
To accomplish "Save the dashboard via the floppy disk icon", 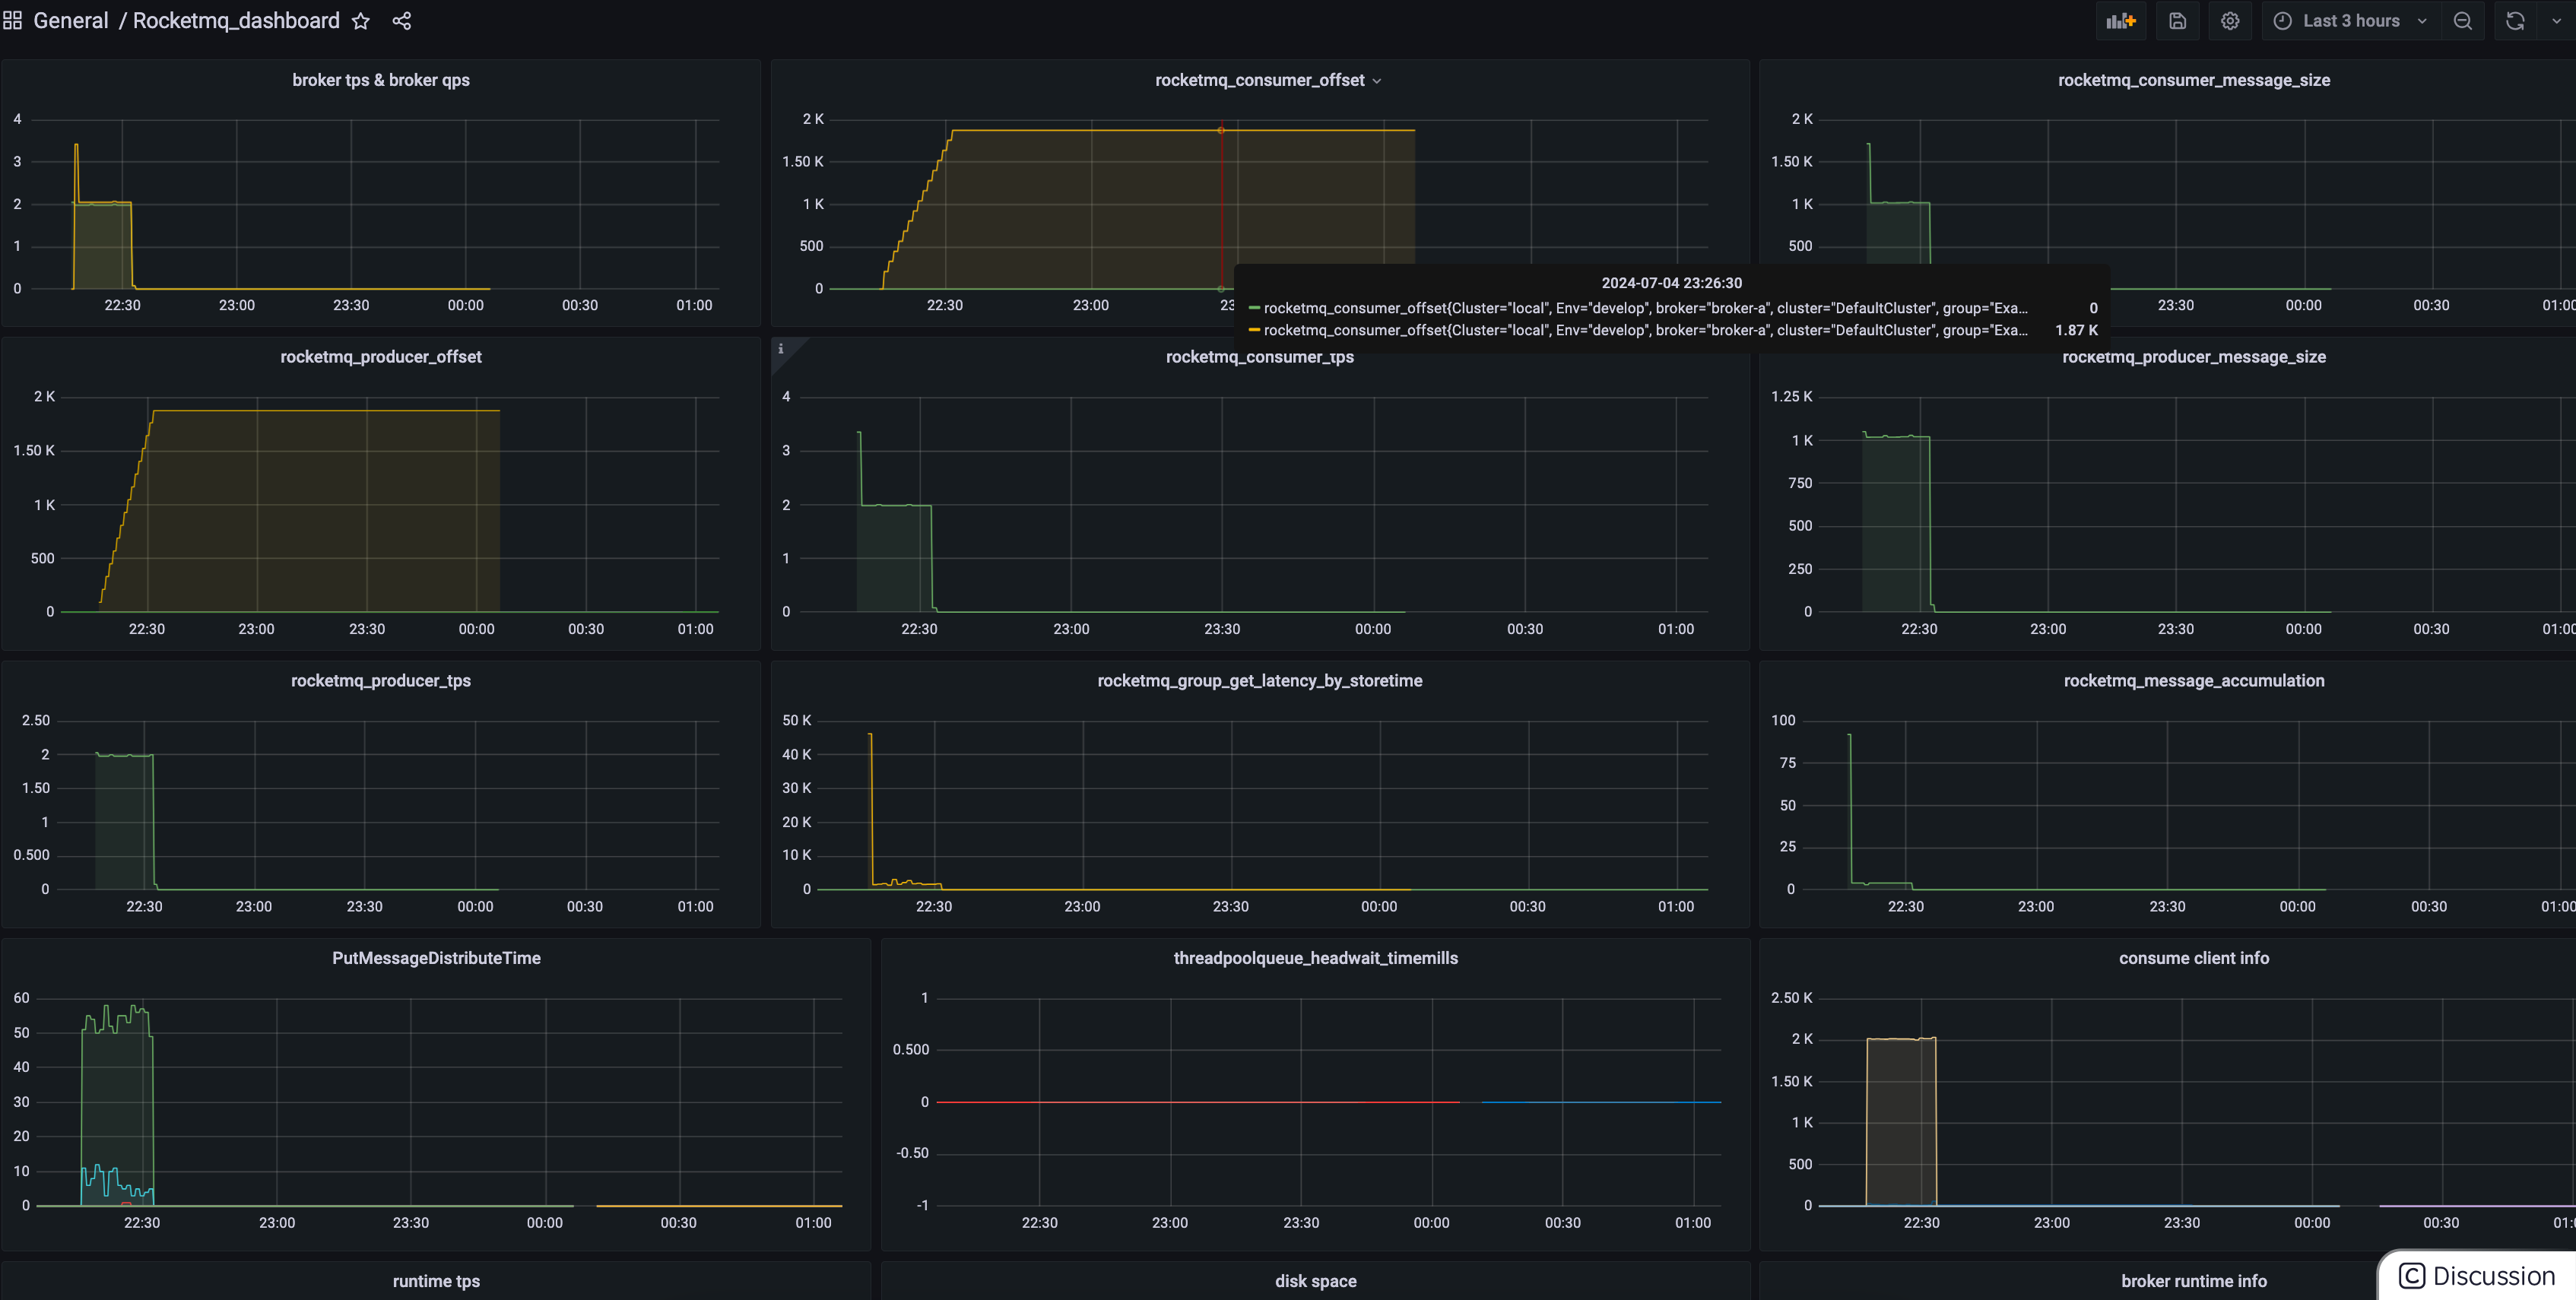I will (x=2177, y=21).
